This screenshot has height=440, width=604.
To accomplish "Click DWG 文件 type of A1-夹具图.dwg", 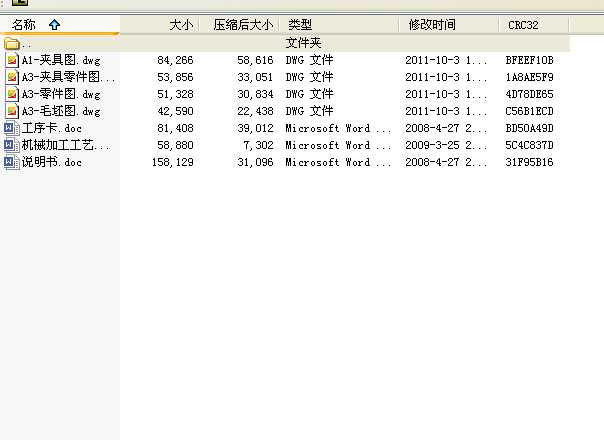I will (x=309, y=60).
